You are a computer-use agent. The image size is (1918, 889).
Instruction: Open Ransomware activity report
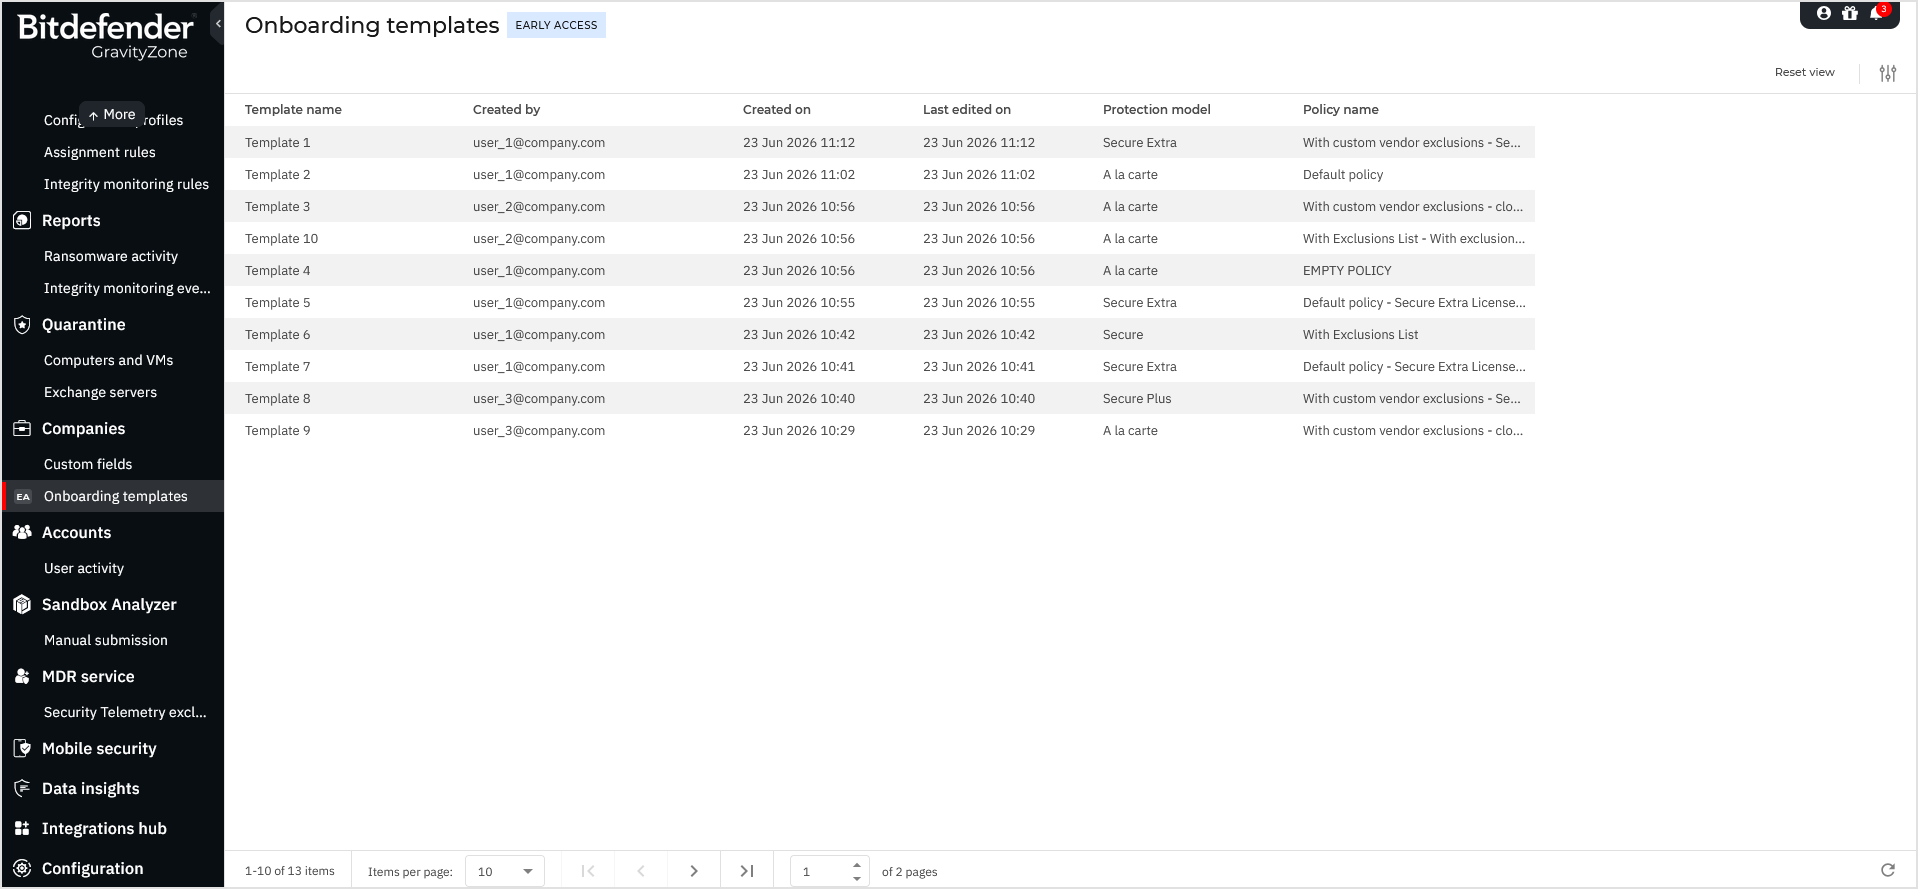[111, 256]
